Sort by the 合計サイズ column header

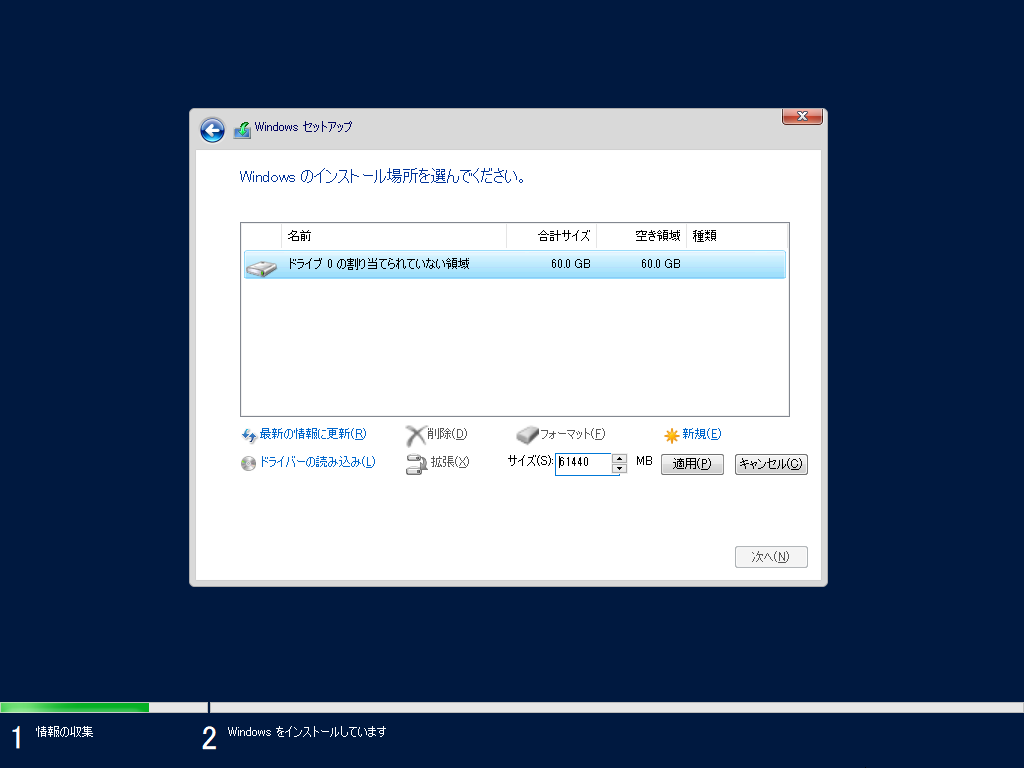(x=564, y=236)
